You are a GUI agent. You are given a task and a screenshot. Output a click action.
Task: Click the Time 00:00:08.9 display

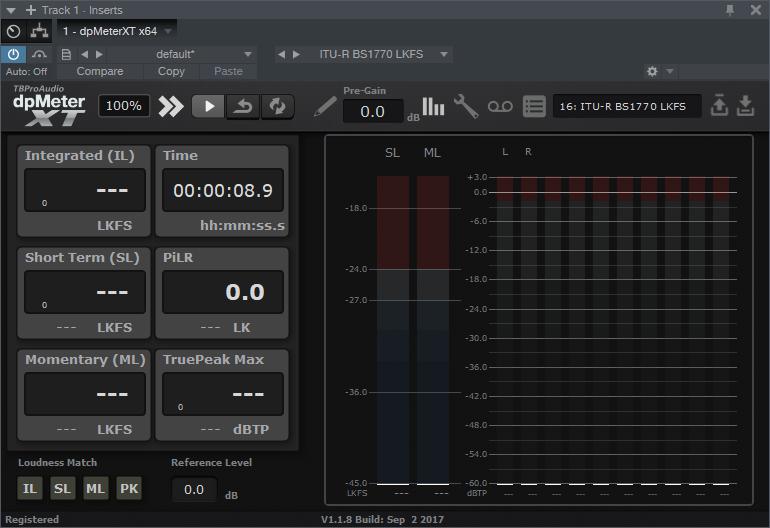coord(223,190)
